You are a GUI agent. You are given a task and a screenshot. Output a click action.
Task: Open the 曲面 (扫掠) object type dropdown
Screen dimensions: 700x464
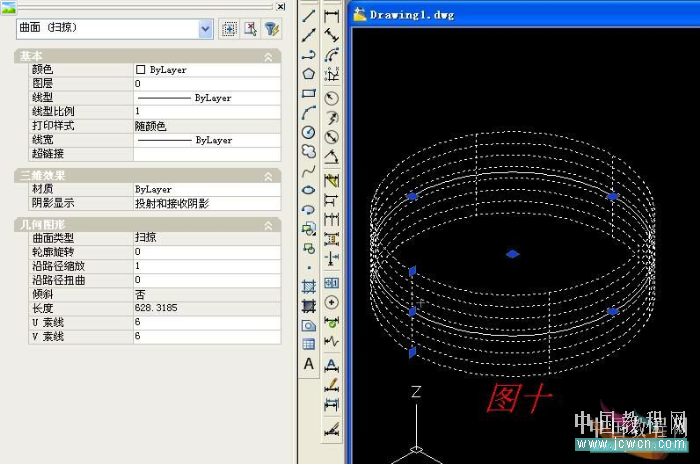[x=206, y=29]
